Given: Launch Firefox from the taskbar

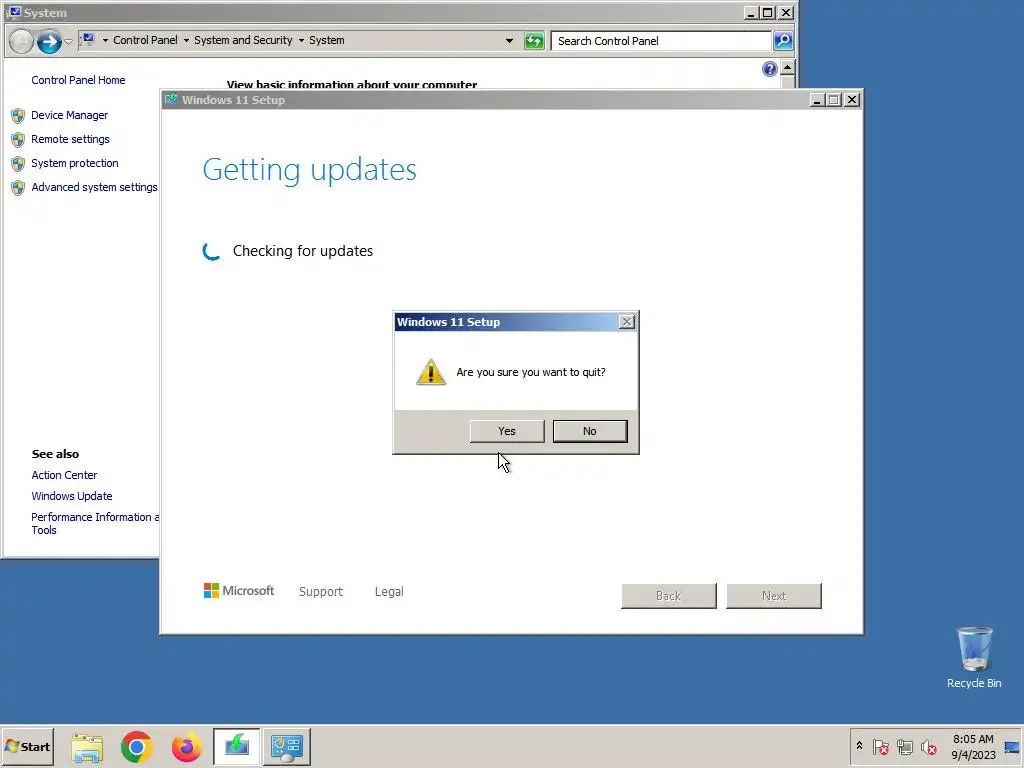Looking at the screenshot, I should tap(186, 746).
